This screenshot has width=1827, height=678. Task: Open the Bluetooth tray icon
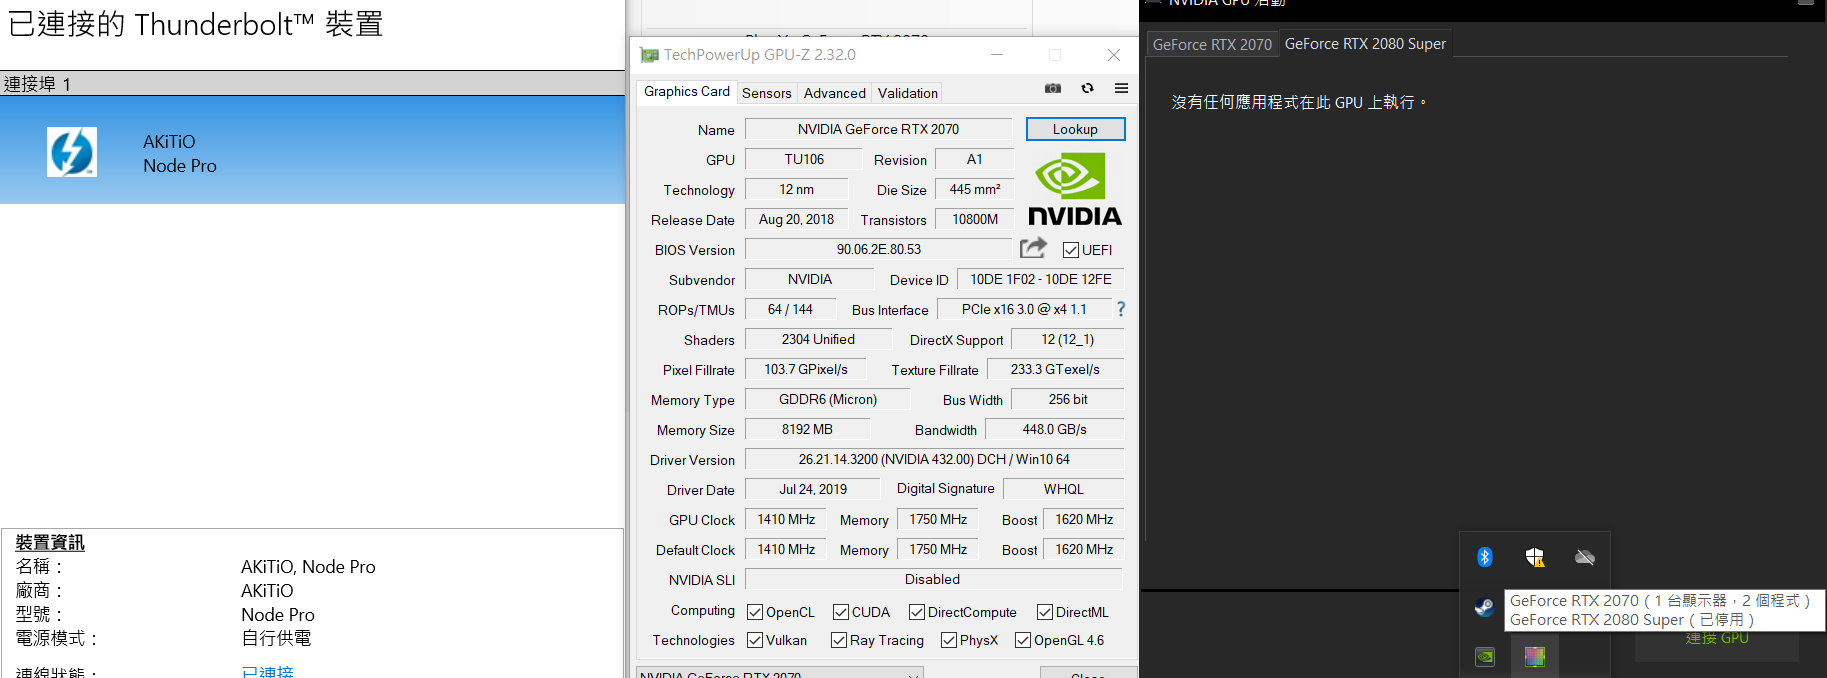click(1485, 557)
